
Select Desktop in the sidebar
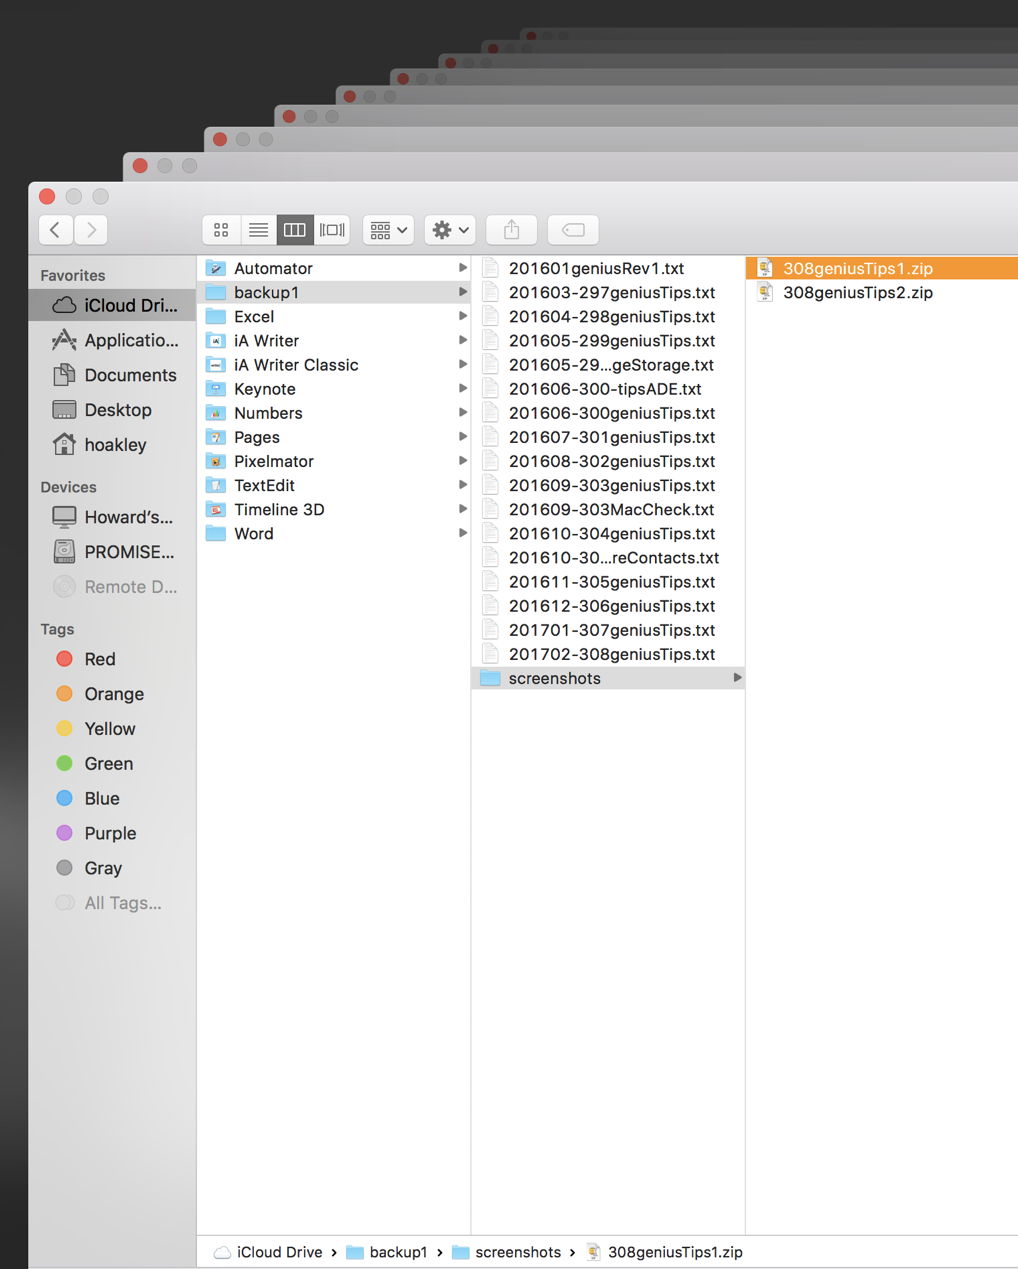[117, 410]
